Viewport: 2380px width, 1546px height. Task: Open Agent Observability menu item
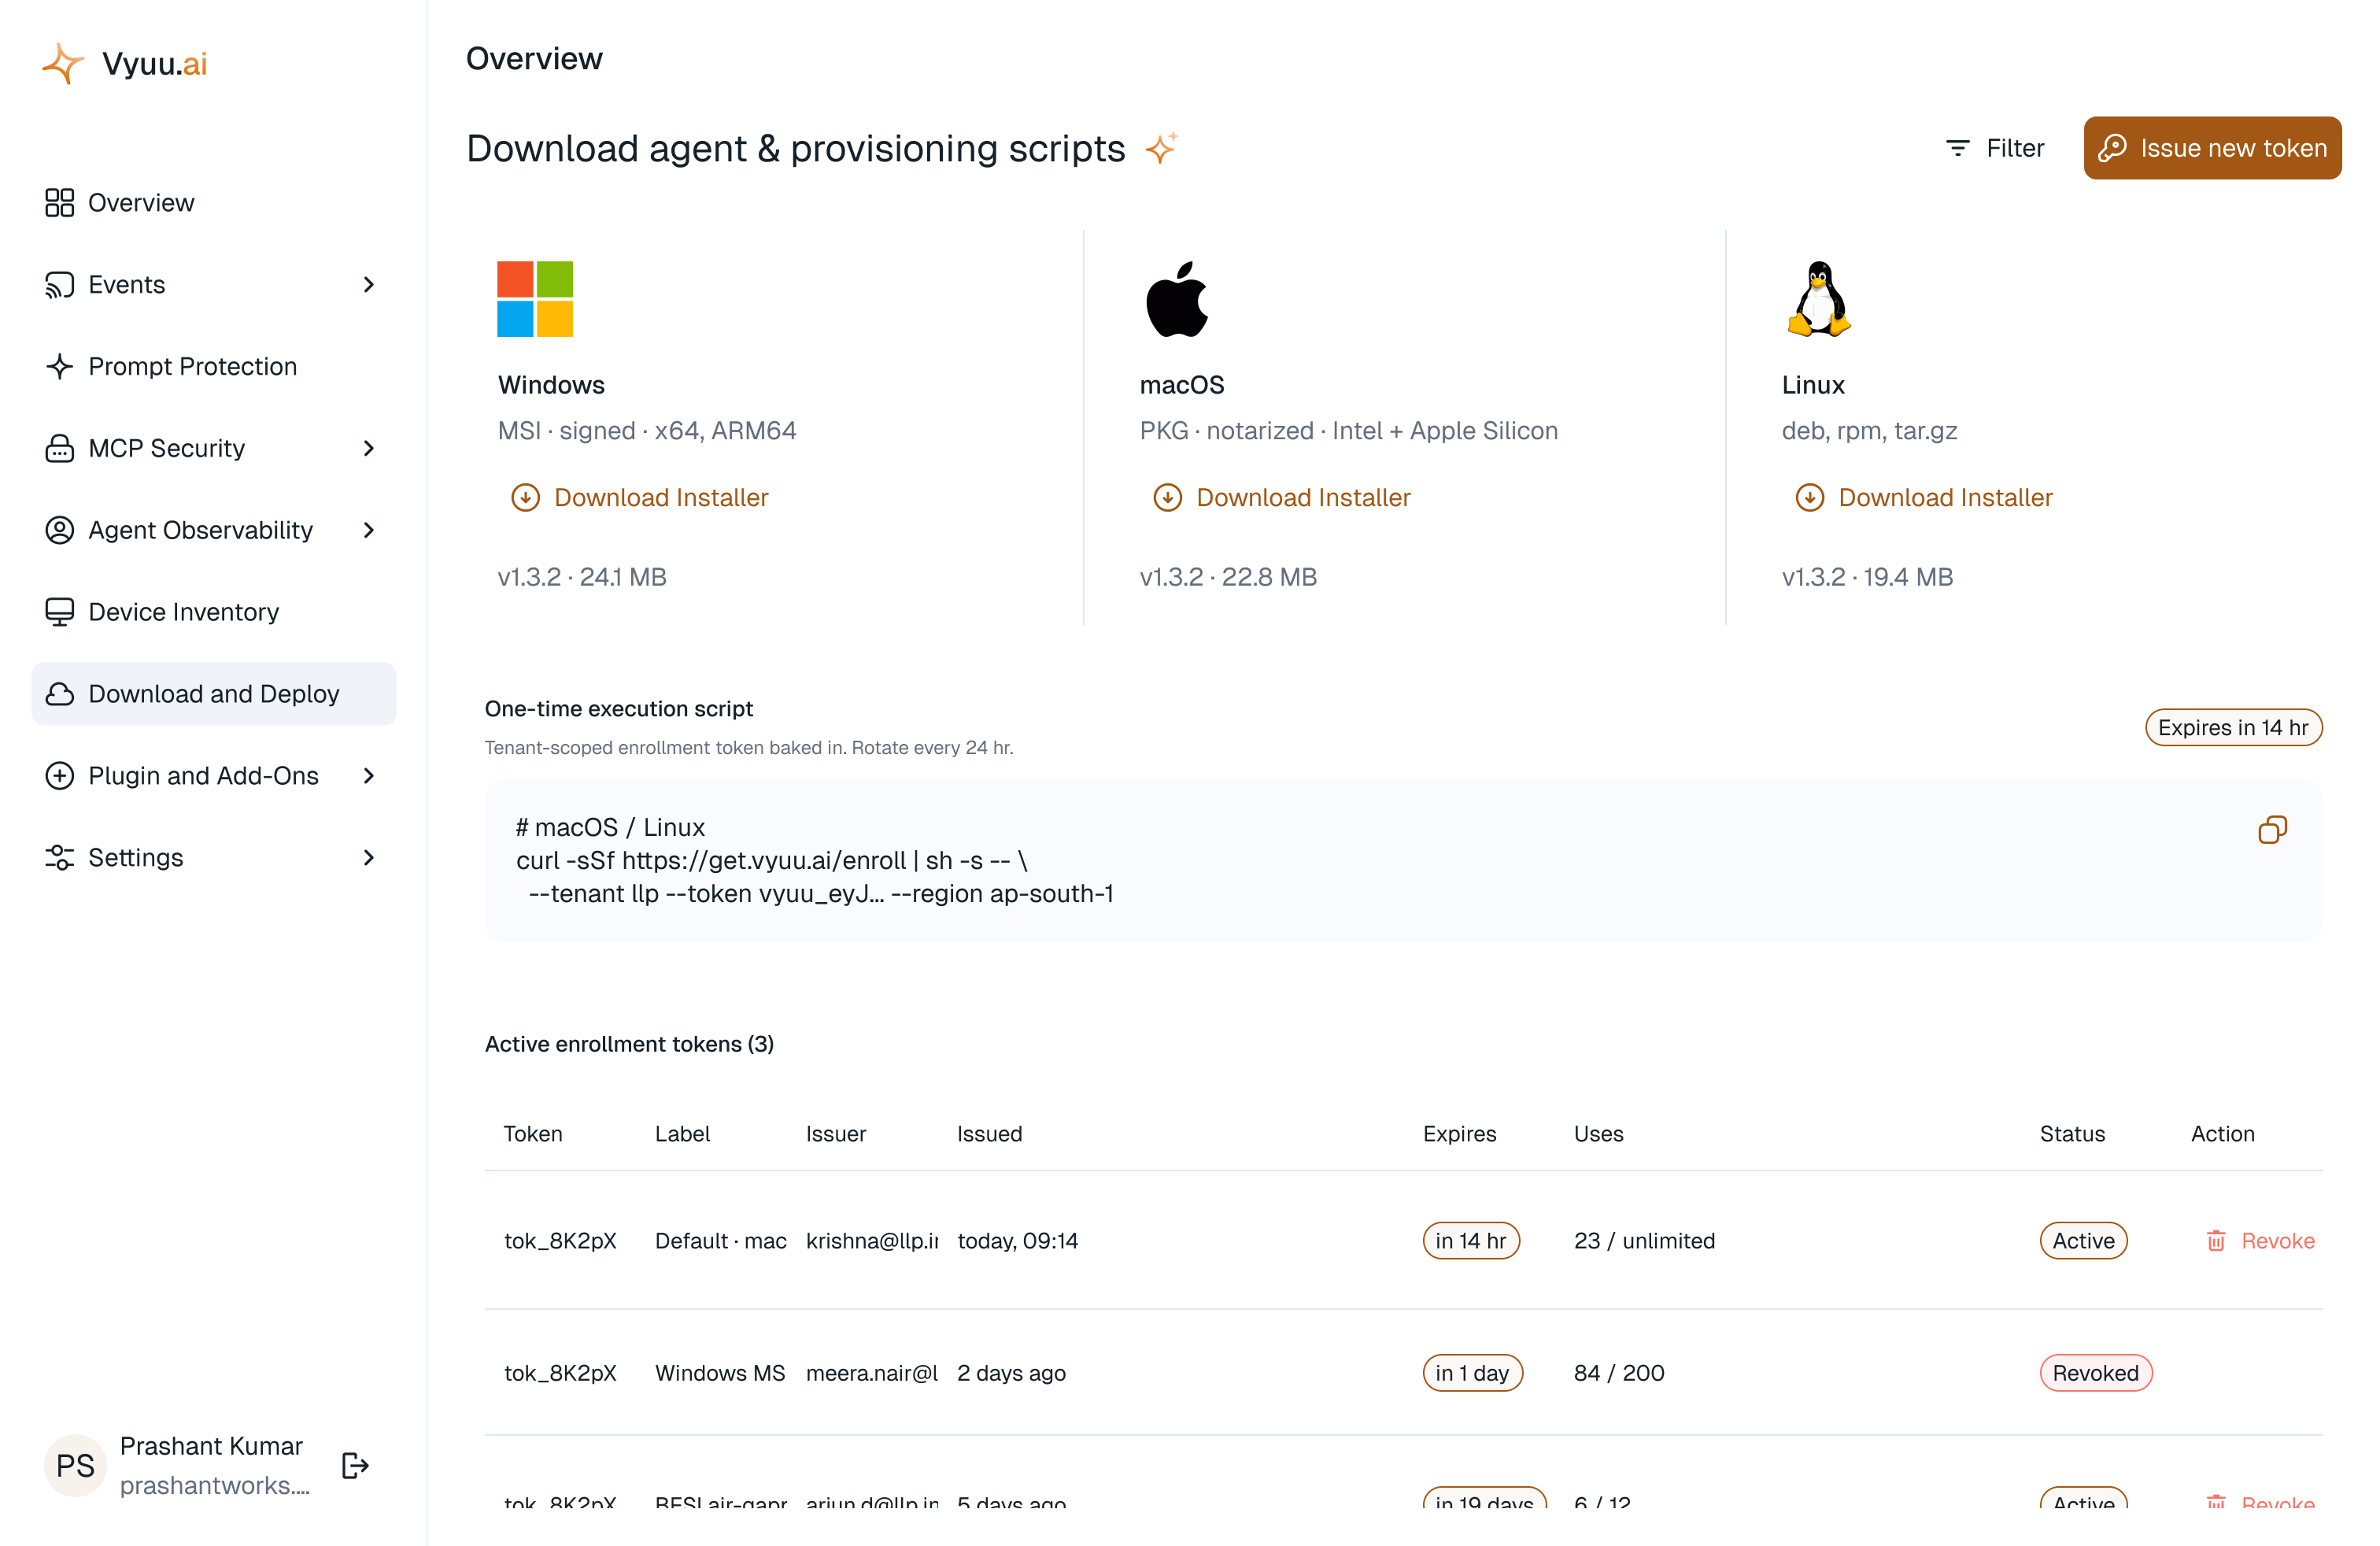pyautogui.click(x=214, y=530)
